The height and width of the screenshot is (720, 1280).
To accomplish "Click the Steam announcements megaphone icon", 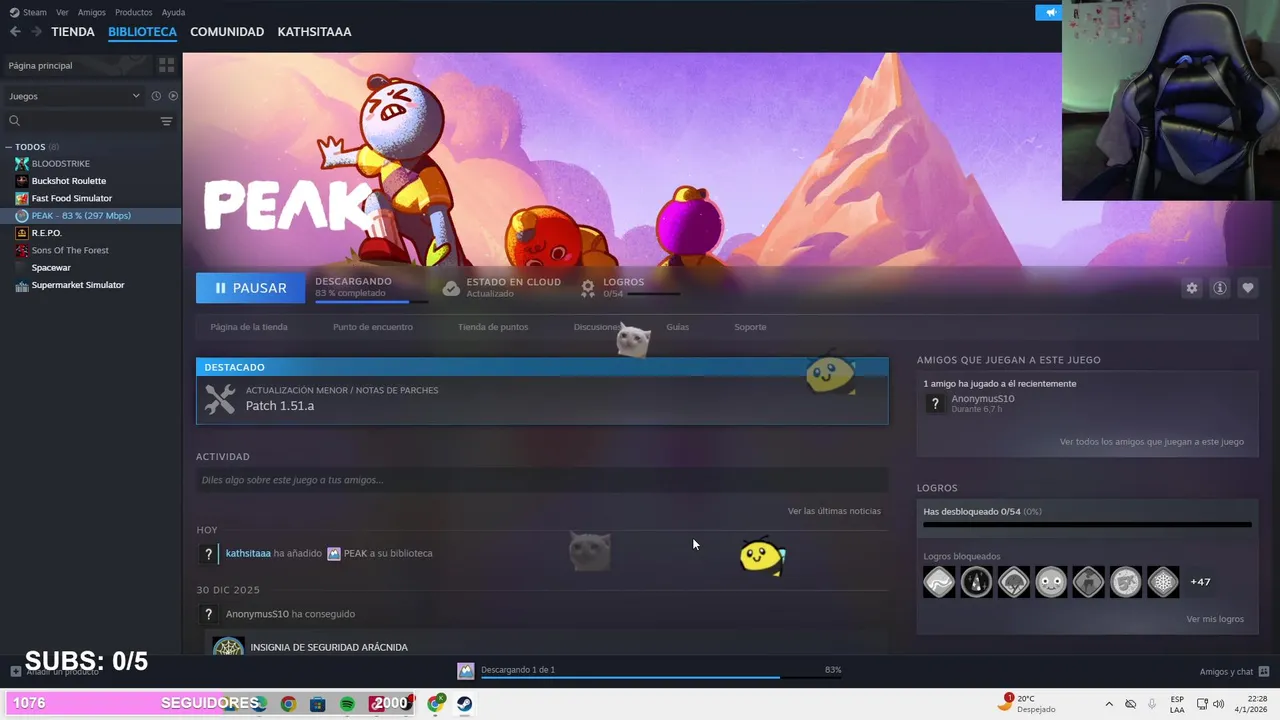I will coord(1049,12).
